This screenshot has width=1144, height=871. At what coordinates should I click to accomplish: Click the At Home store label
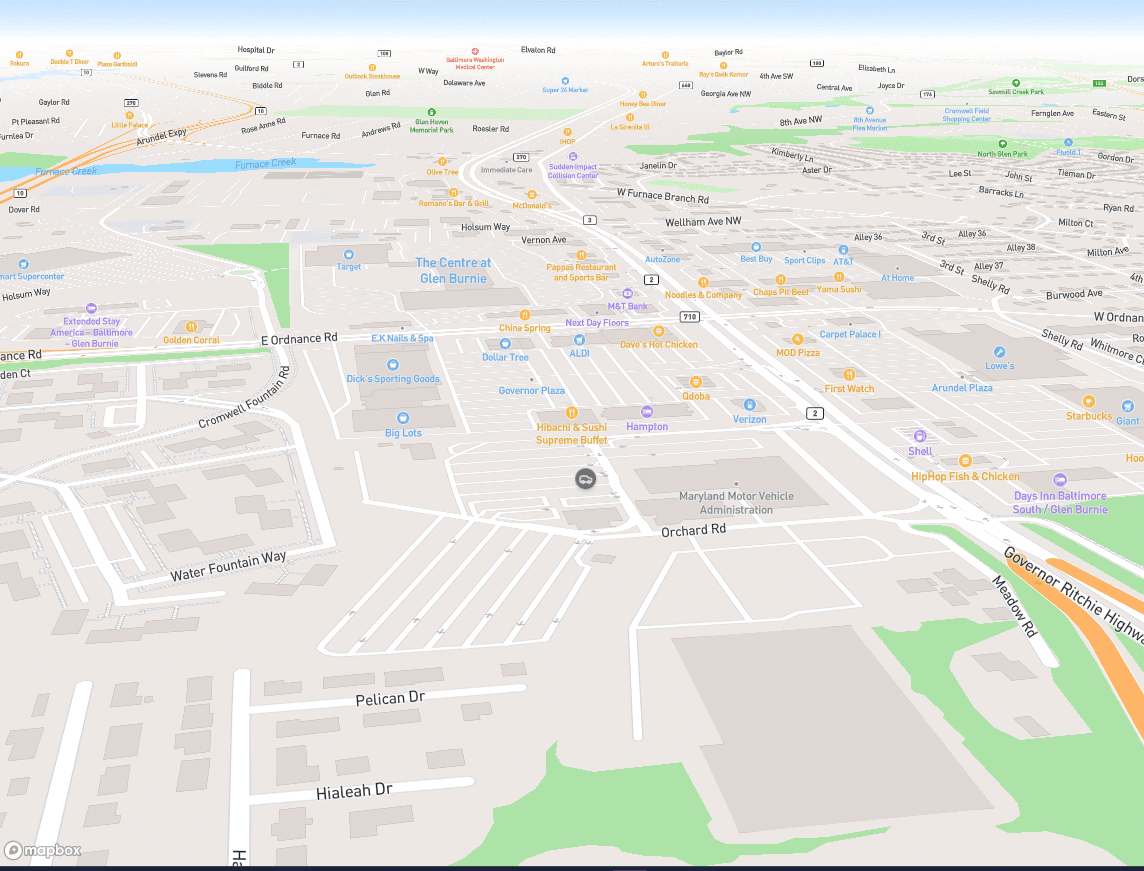(x=897, y=278)
